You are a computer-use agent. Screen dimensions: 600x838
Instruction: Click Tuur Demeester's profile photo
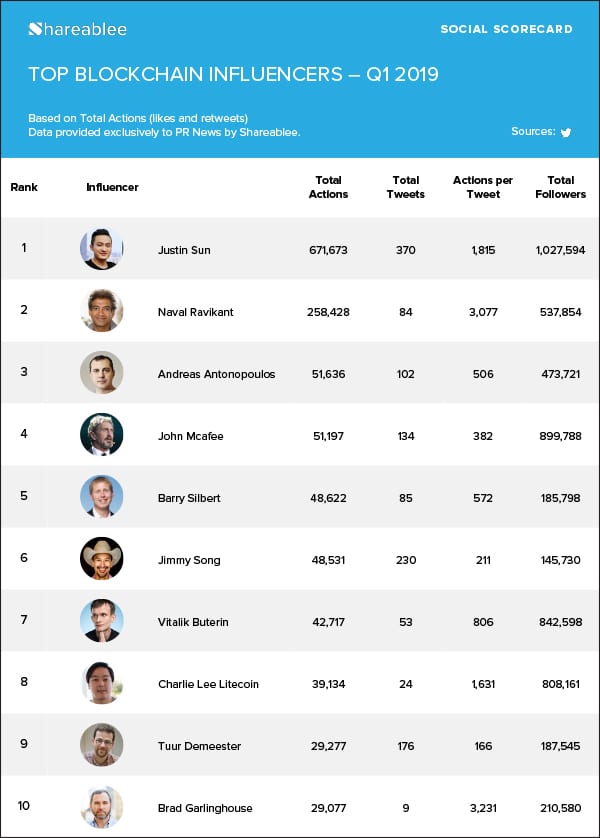pyautogui.click(x=102, y=745)
